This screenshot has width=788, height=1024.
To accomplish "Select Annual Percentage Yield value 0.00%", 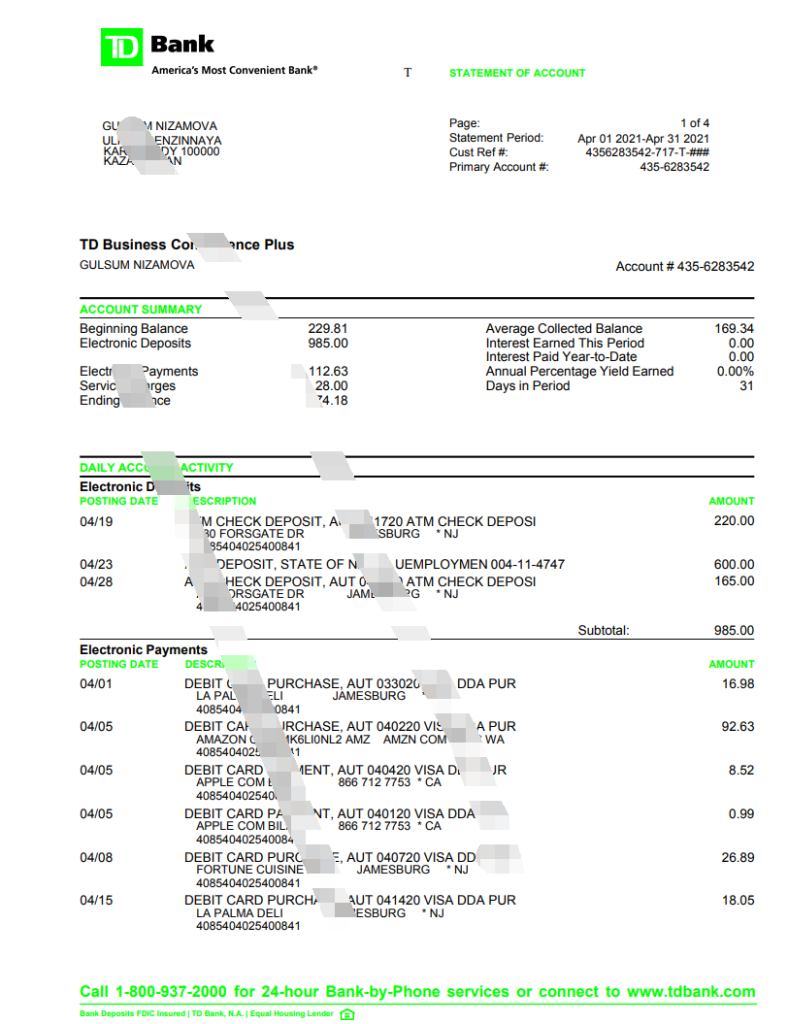I will coord(735,371).
